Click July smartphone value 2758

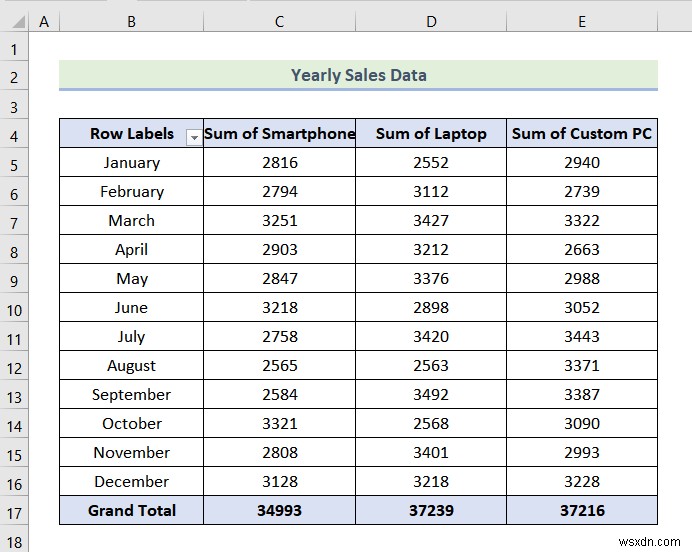click(279, 336)
